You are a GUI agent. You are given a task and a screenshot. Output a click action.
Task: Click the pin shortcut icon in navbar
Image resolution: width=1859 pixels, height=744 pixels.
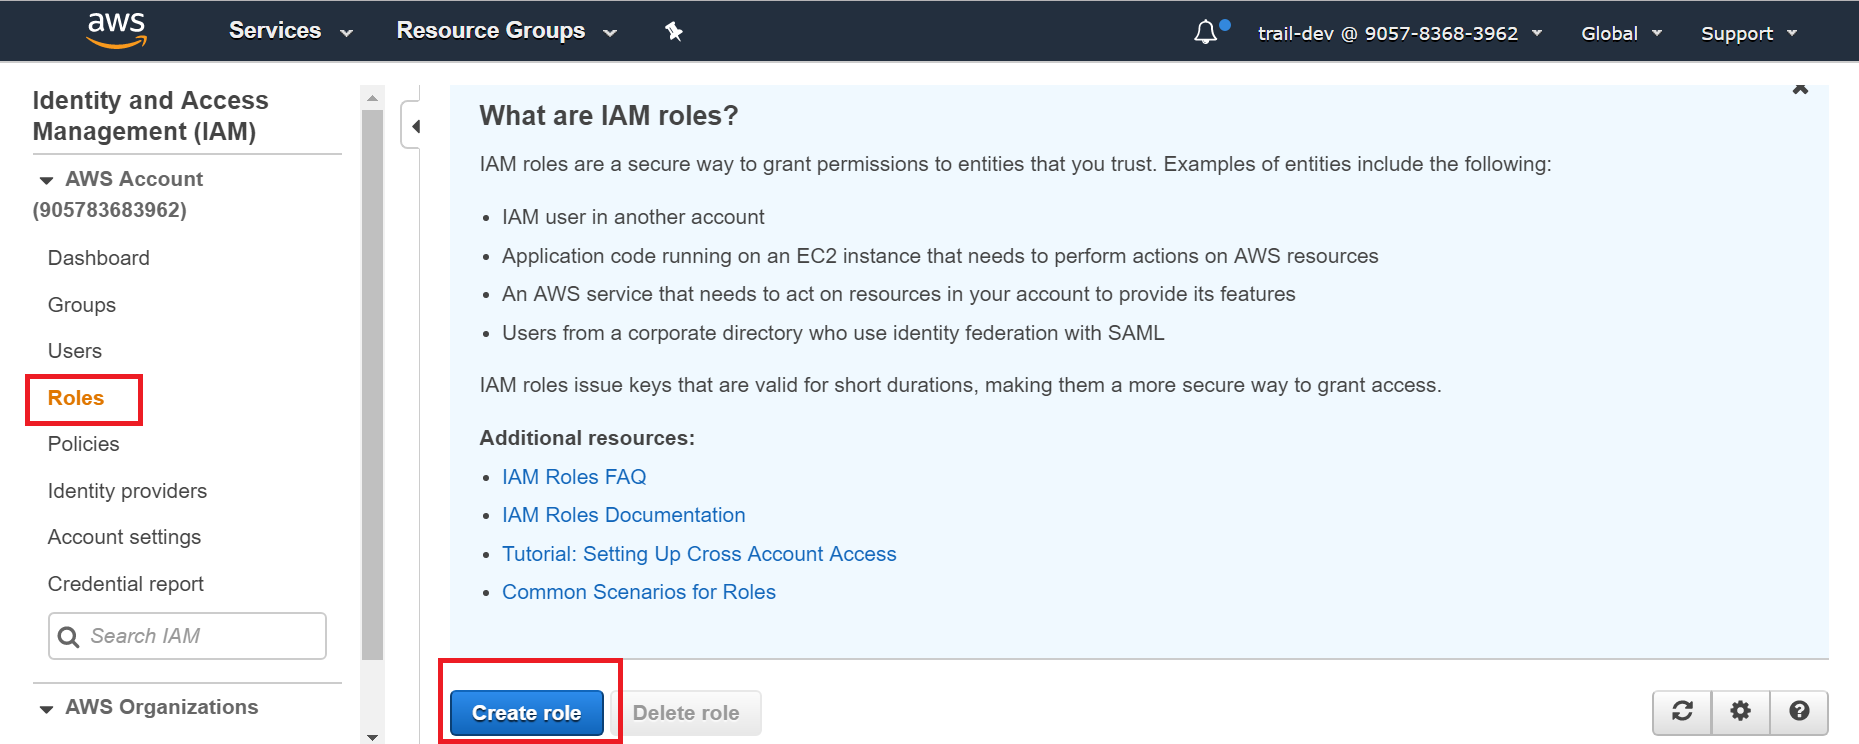(674, 32)
